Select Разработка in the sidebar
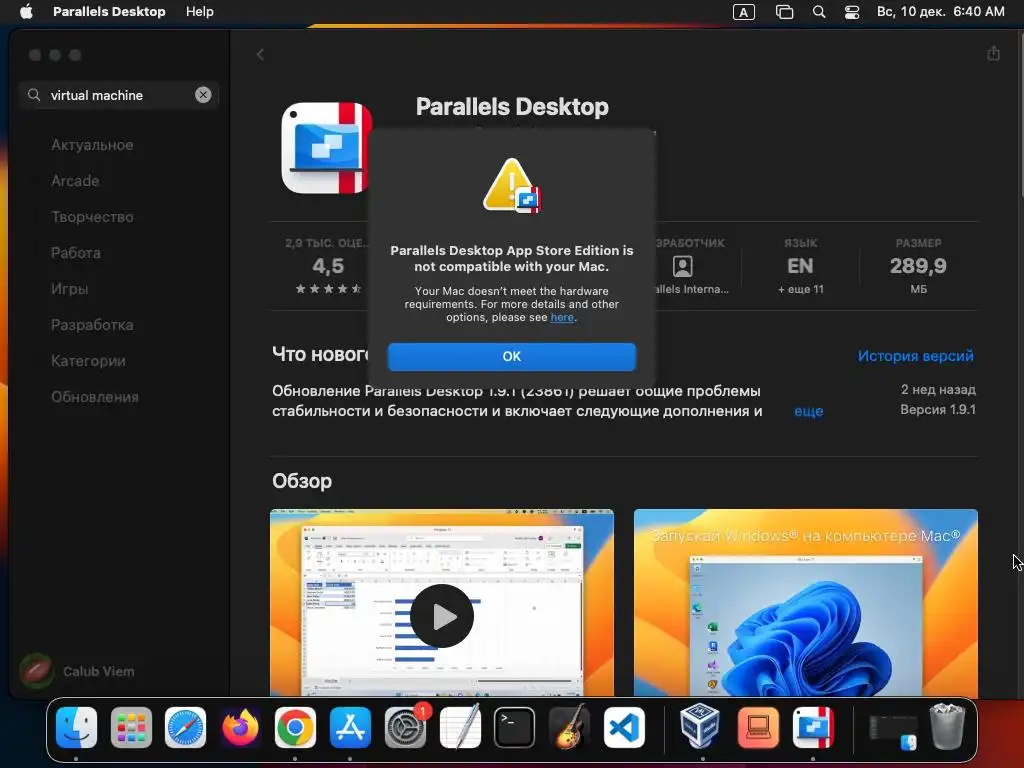 pos(92,325)
